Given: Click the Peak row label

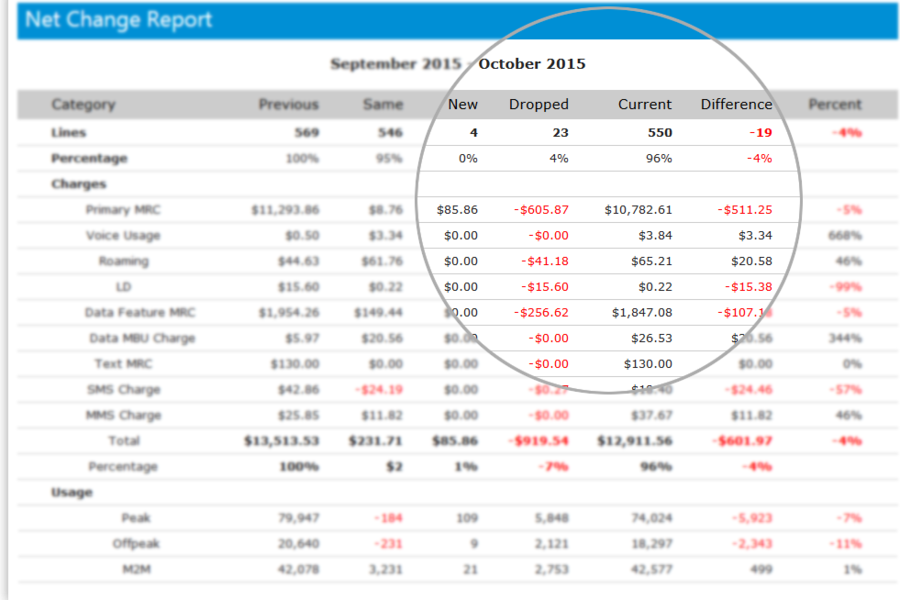Looking at the screenshot, I should [x=136, y=518].
